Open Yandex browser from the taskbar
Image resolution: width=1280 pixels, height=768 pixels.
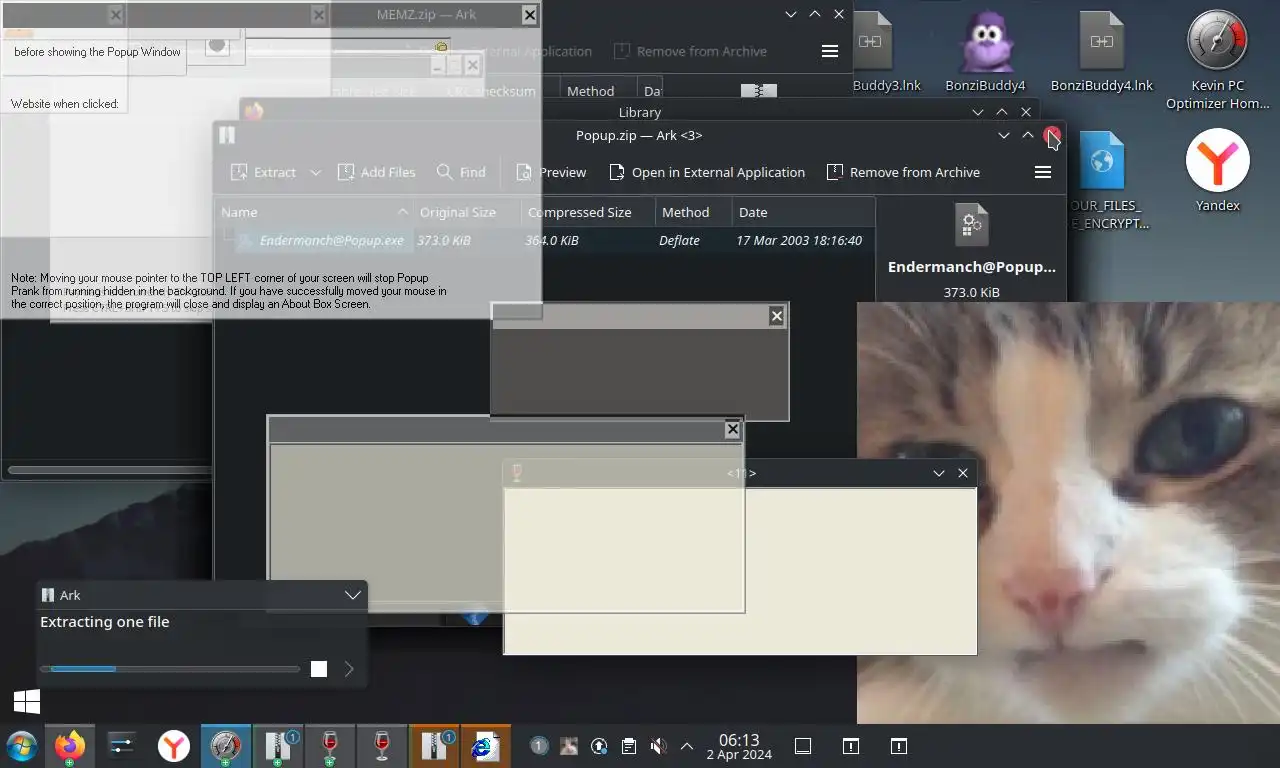coord(174,746)
